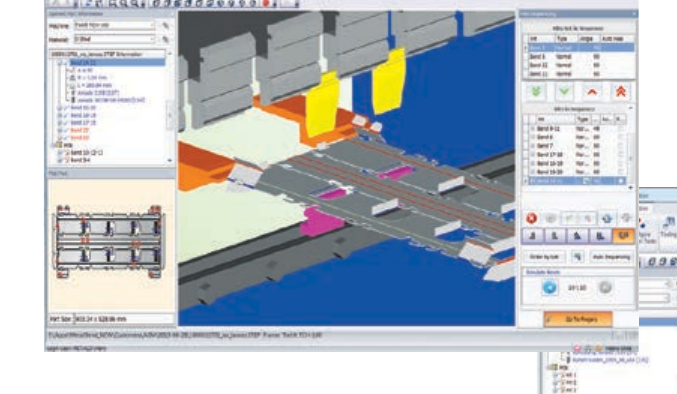Toggle checkmark beside Bend 17 tree item

tap(66, 123)
